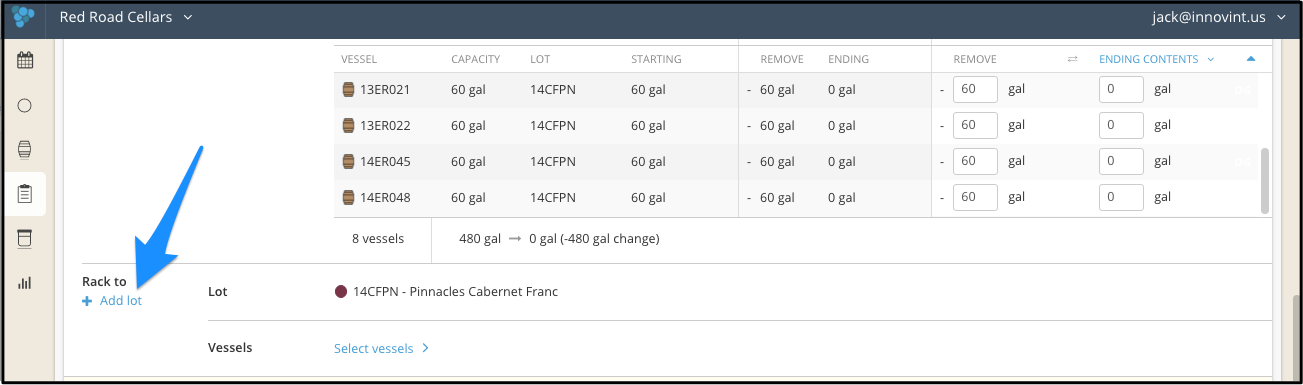
Task: Open the Ending Contents column dropdown
Action: pos(1157,60)
